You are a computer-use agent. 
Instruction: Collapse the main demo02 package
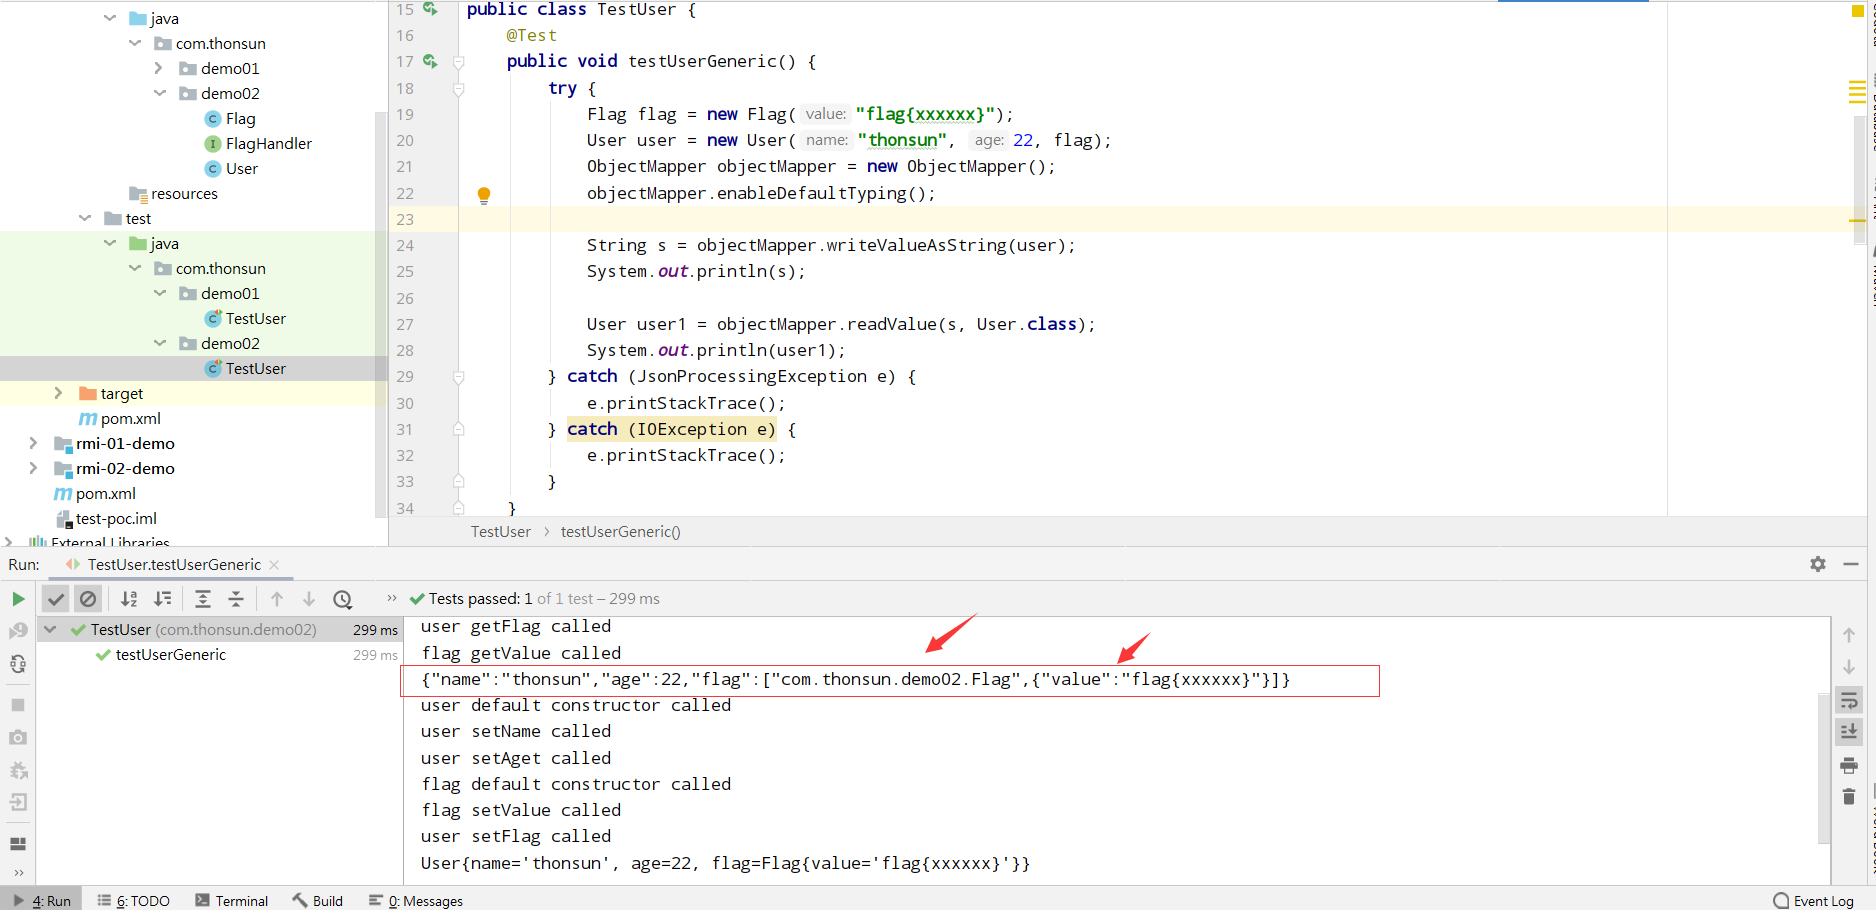click(160, 93)
